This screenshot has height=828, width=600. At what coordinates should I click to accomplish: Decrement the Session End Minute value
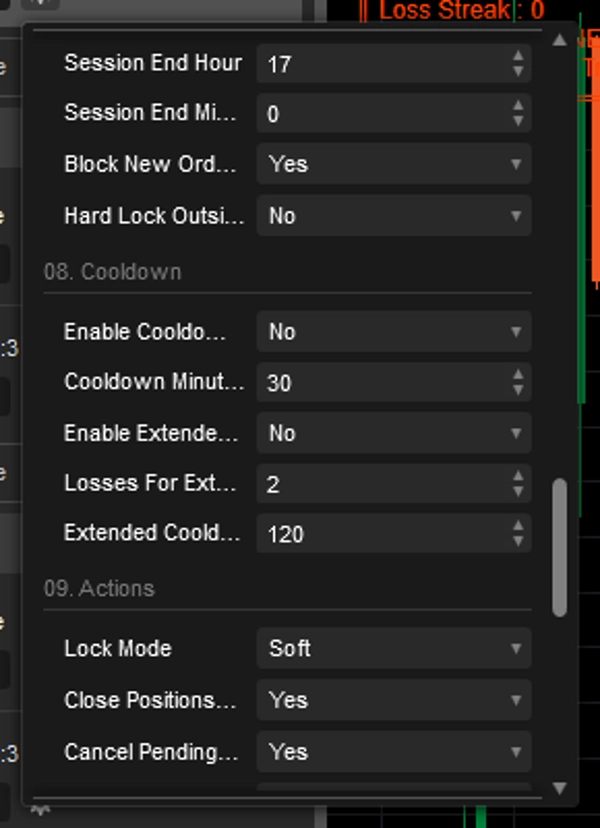[518, 118]
